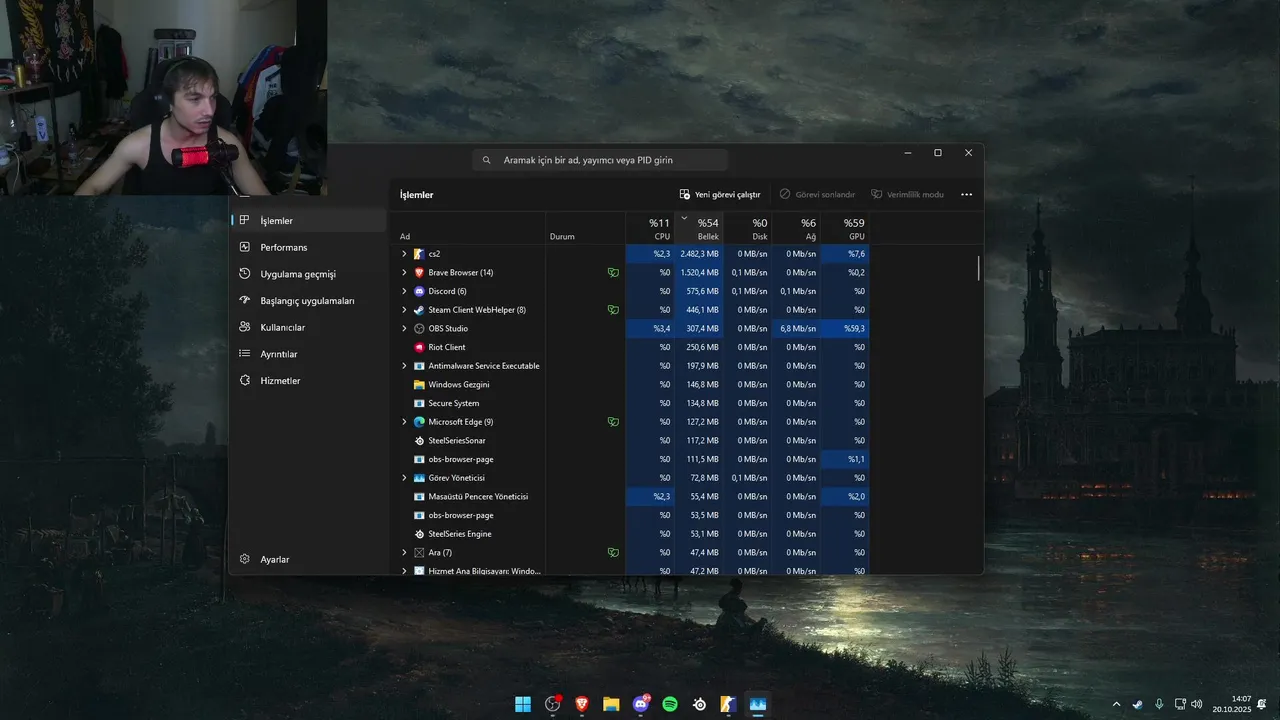
Task: Click Yeni görevi çalıştır button
Action: coord(720,194)
